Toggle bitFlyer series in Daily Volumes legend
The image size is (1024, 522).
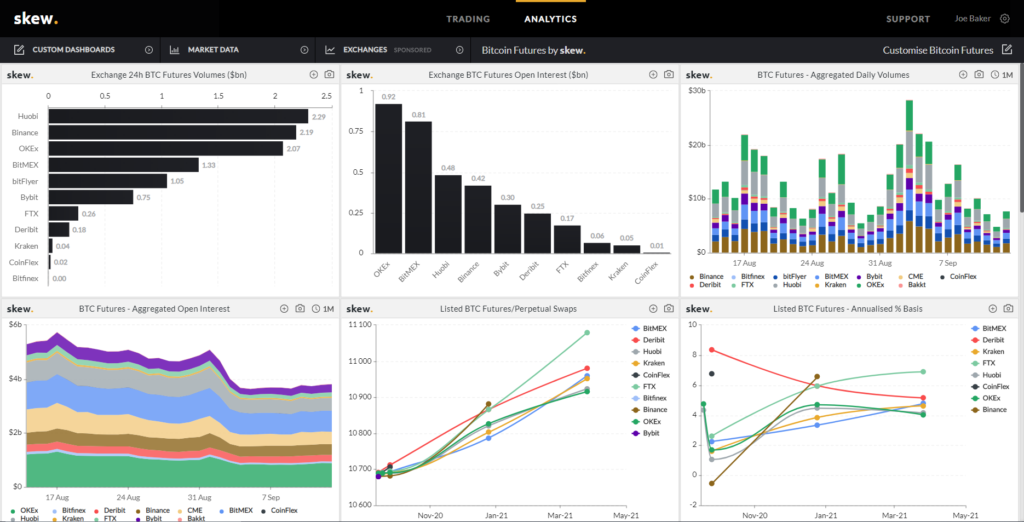pos(789,276)
